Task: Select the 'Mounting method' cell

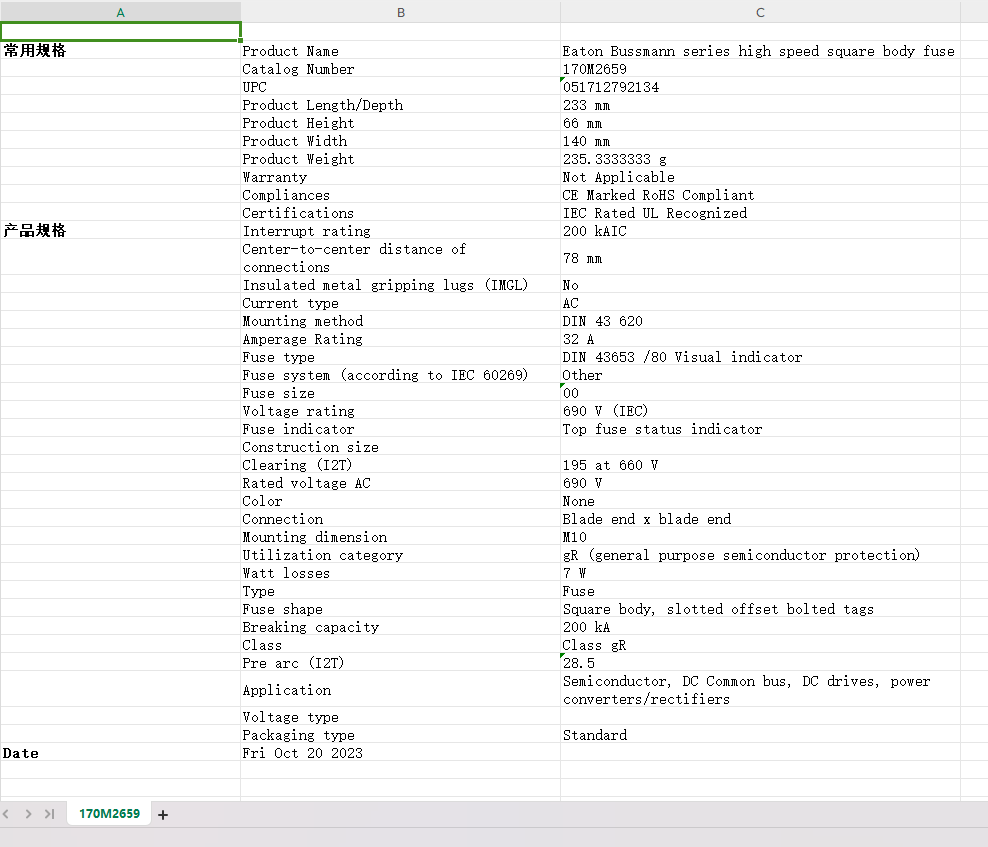Action: [x=401, y=321]
